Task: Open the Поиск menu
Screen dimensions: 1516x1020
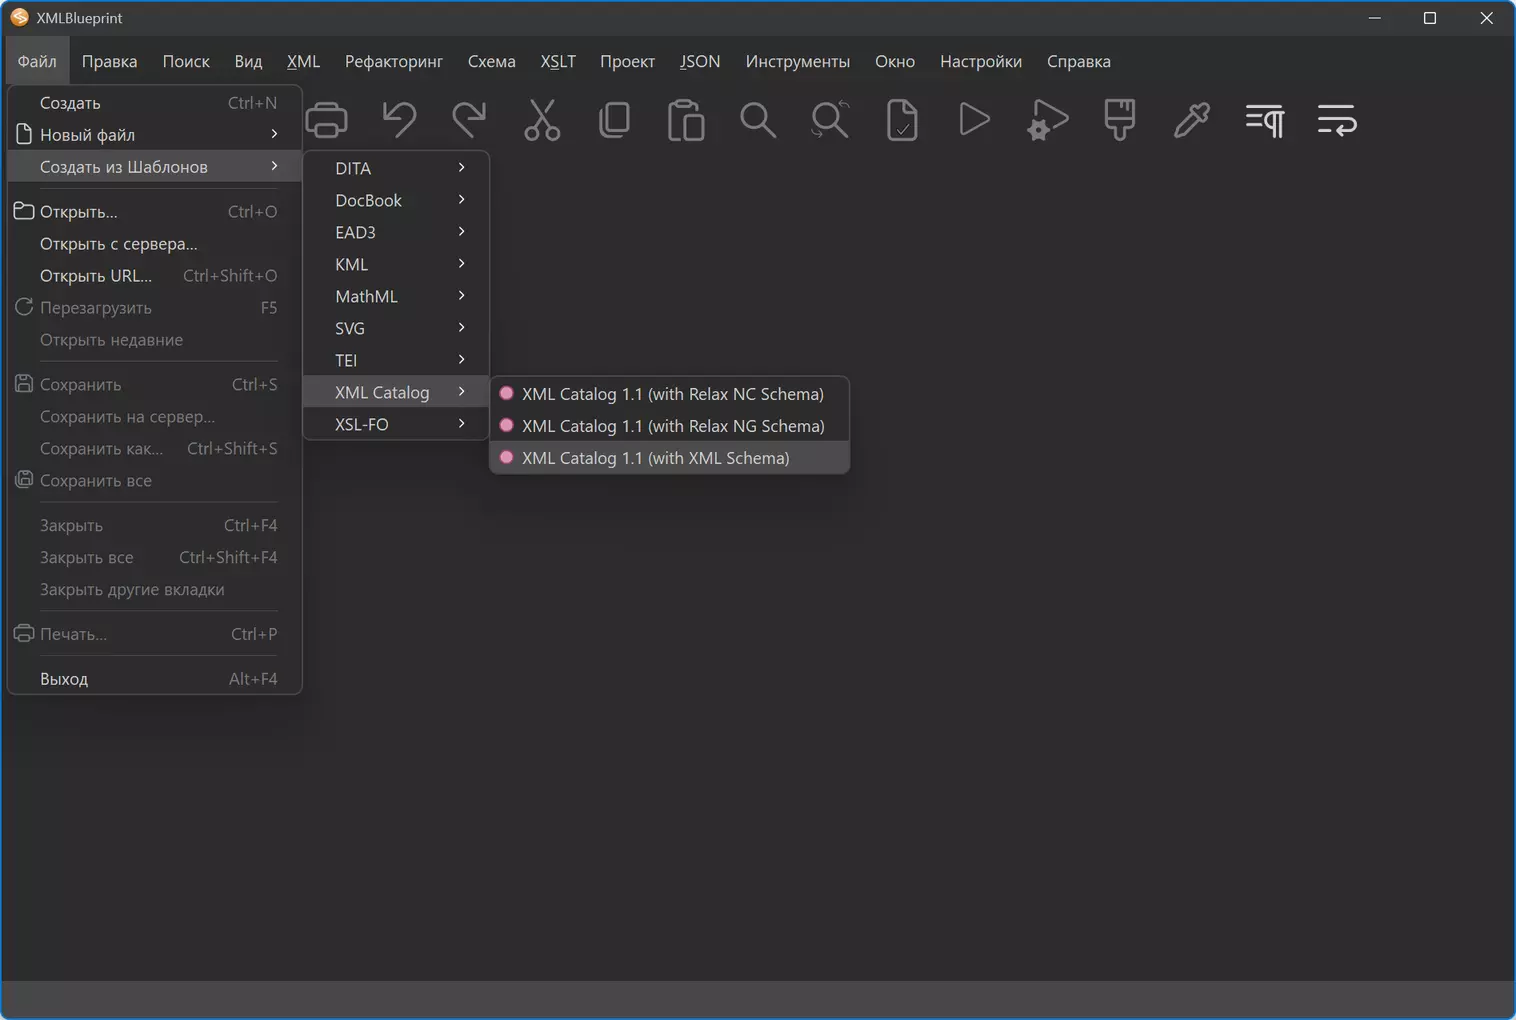Action: tap(186, 61)
